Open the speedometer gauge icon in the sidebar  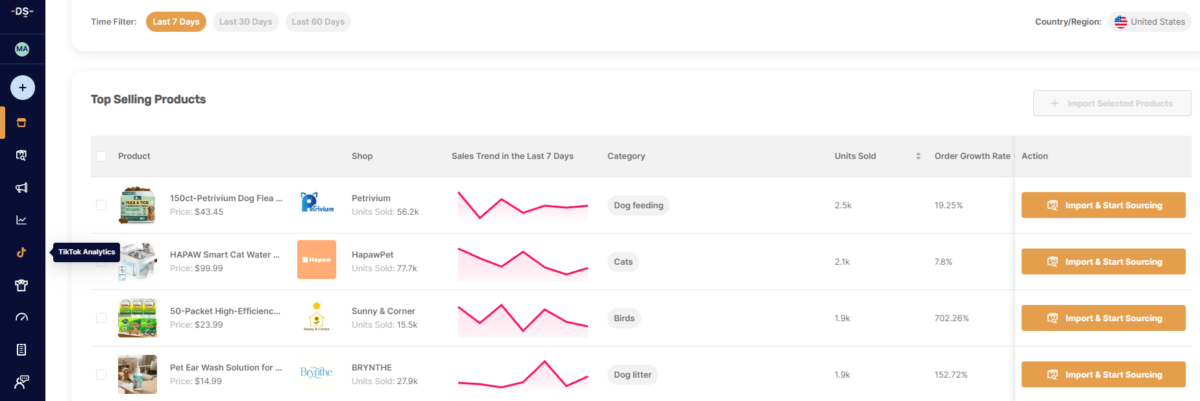22,317
